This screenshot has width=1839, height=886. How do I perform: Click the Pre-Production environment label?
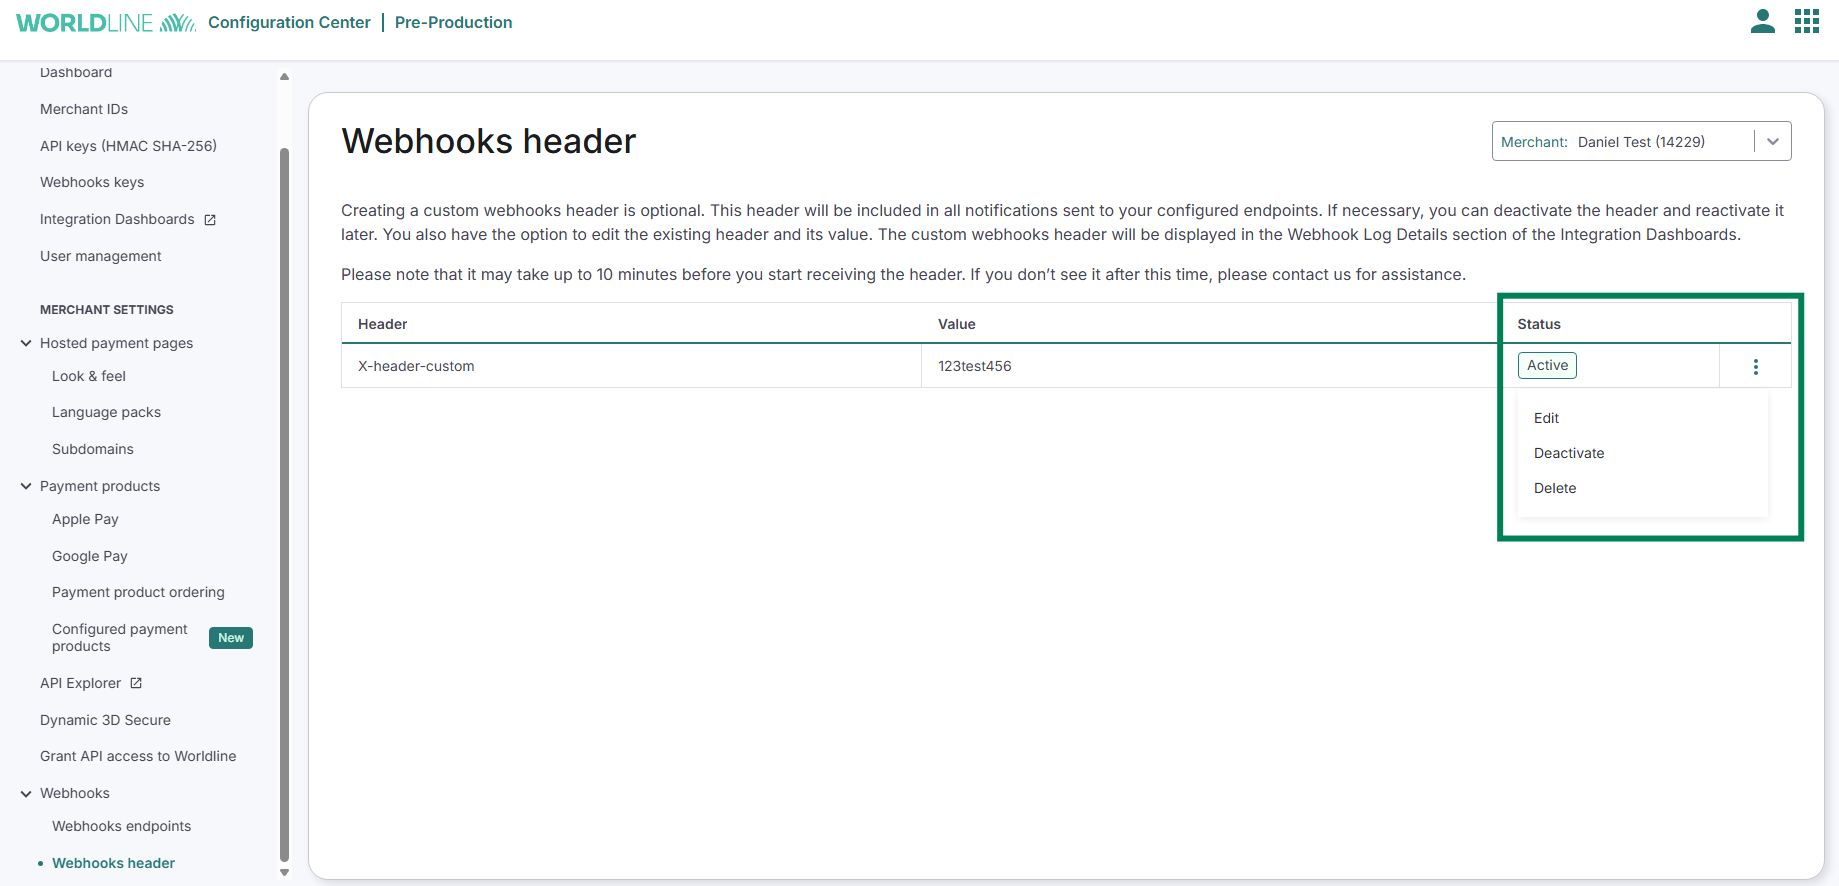click(453, 22)
